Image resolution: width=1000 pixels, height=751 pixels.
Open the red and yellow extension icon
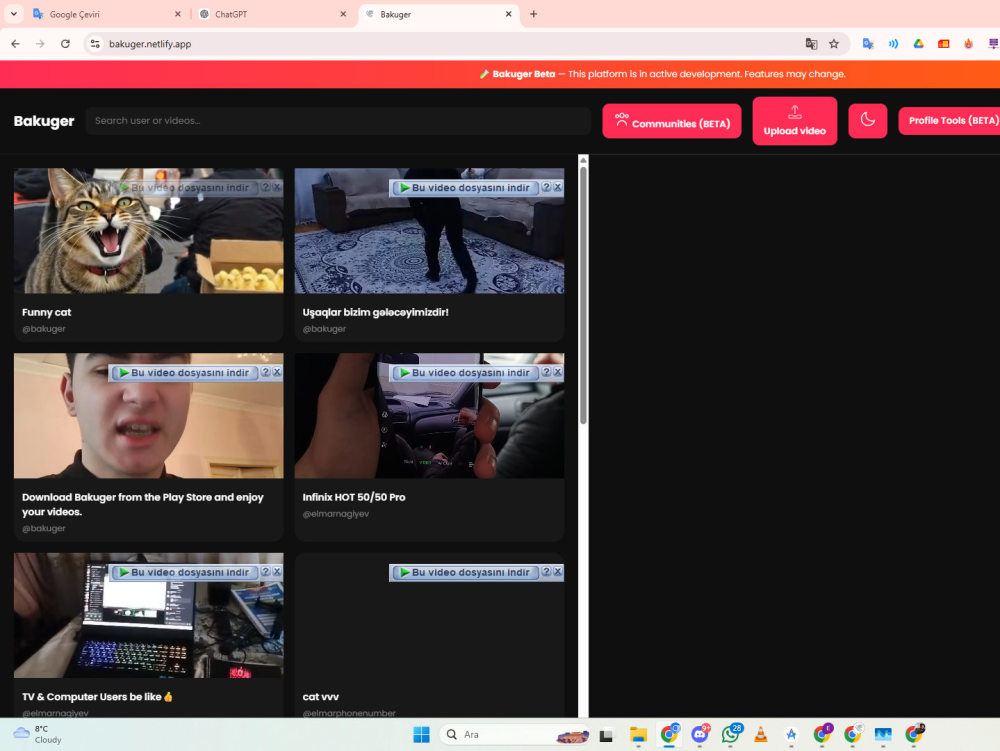943,44
